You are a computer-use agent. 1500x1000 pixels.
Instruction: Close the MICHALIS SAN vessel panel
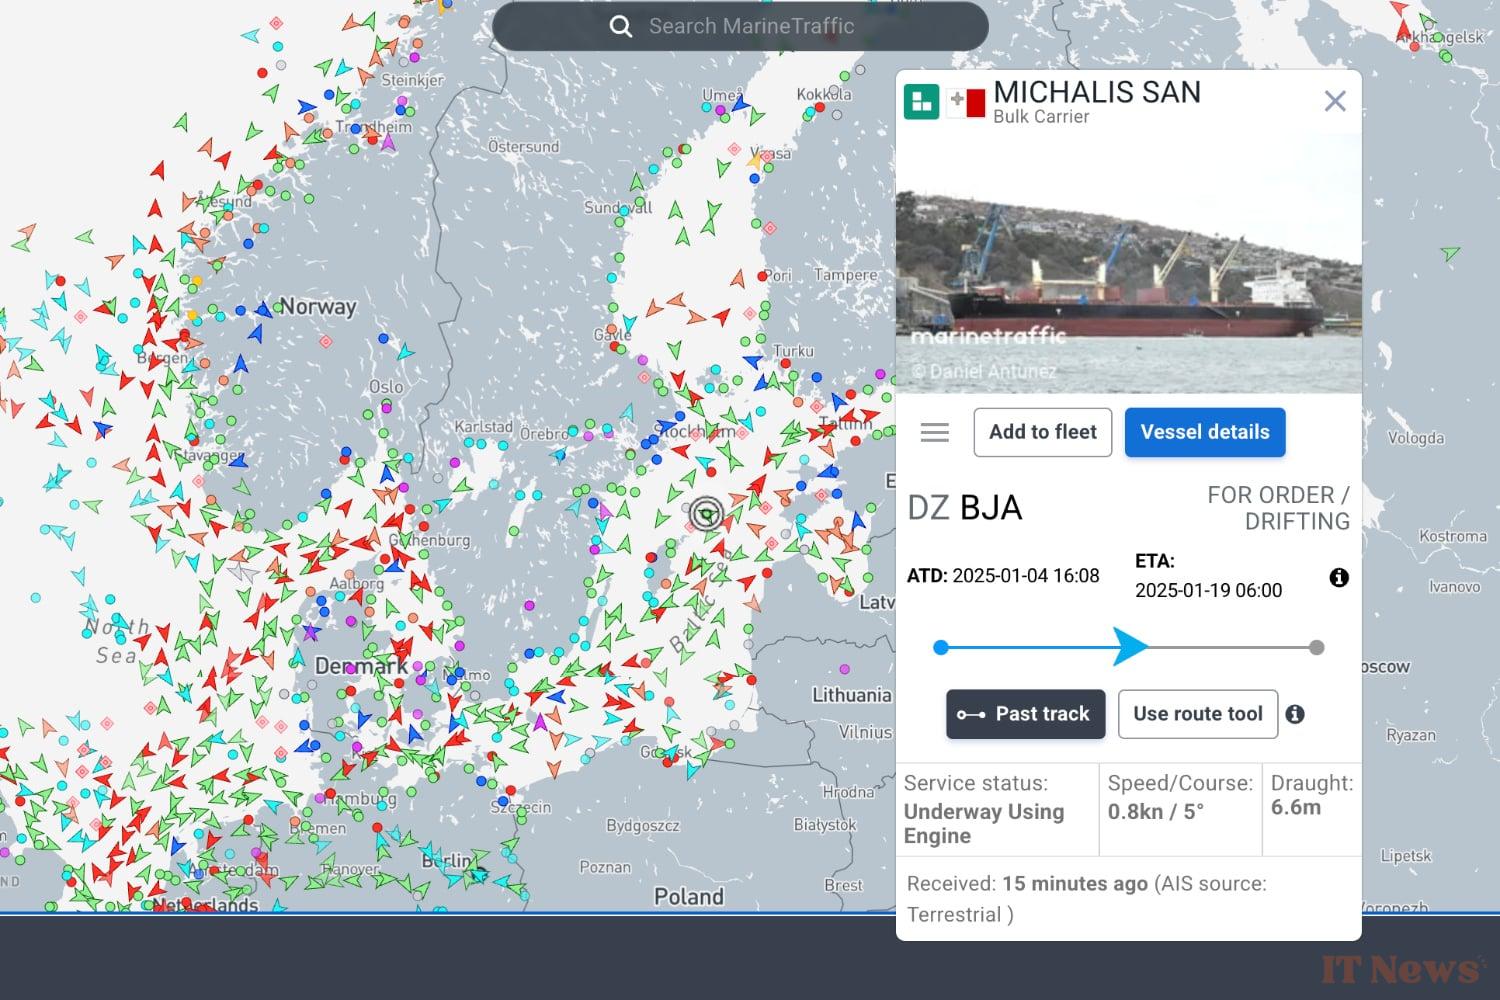click(1335, 100)
